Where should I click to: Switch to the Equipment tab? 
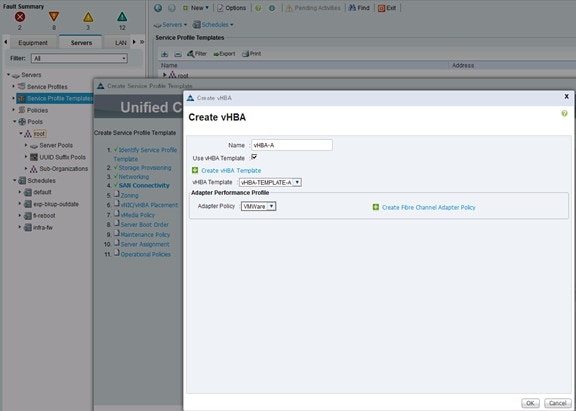pyautogui.click(x=33, y=43)
